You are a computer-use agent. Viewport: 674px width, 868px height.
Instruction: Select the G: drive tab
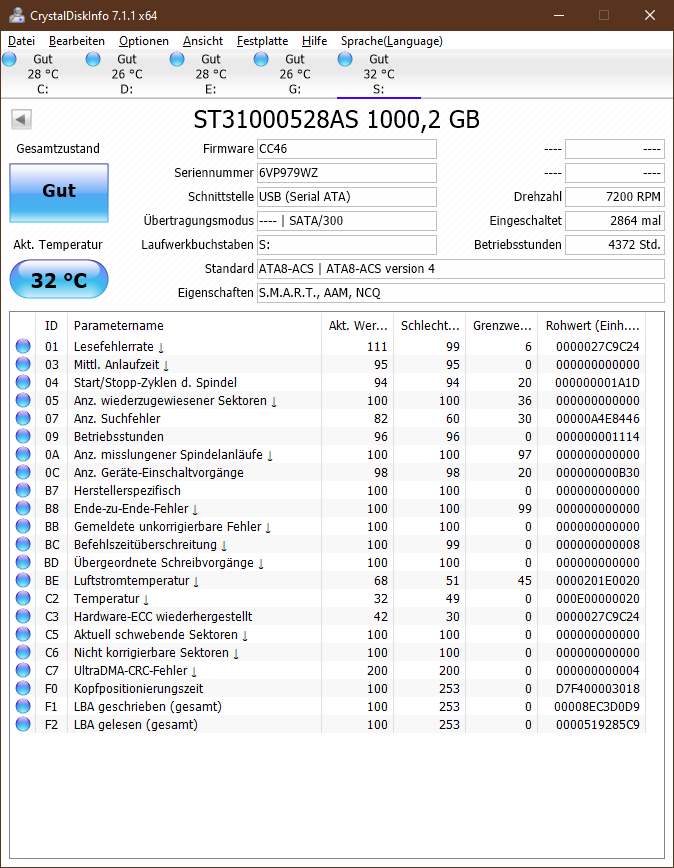pos(294,74)
